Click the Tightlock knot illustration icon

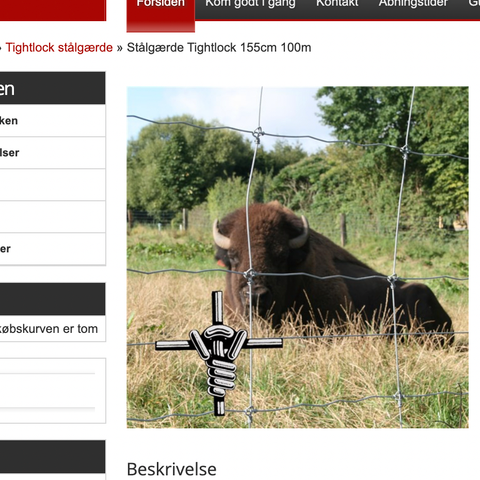click(x=219, y=353)
